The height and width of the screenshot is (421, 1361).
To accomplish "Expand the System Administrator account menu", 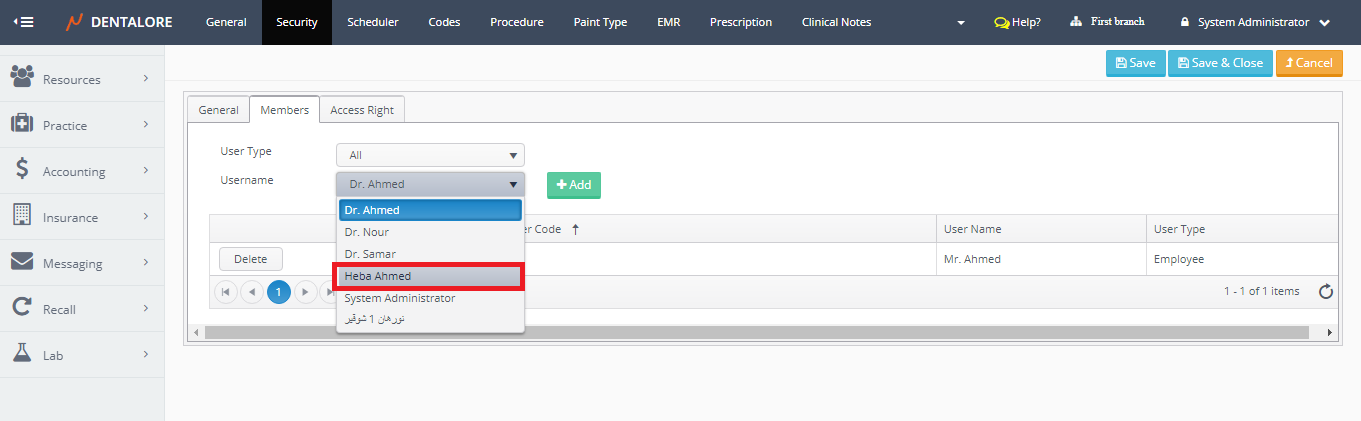I will click(x=1255, y=22).
